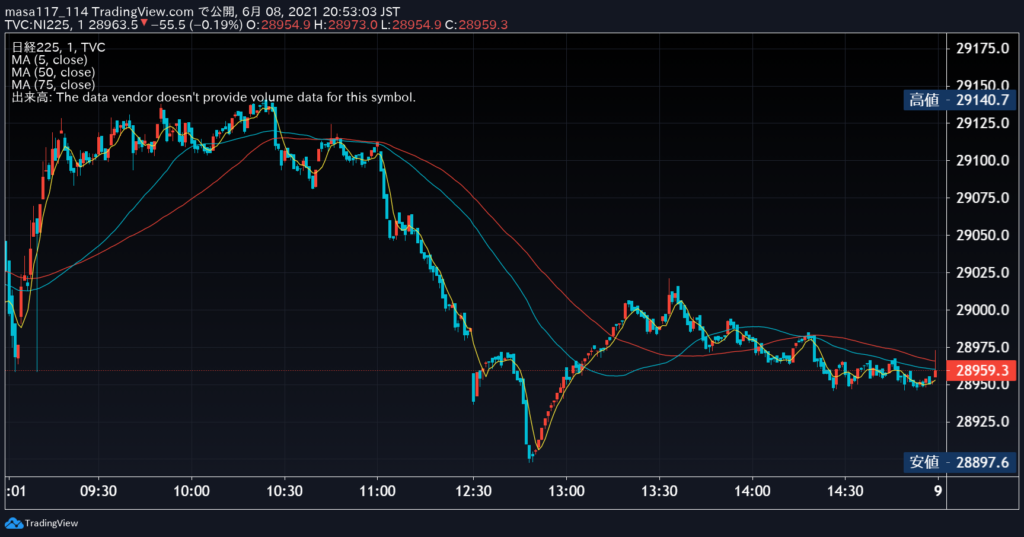Select the MA (5, close) indicator label
Screen dimensions: 1024x537
(49, 60)
